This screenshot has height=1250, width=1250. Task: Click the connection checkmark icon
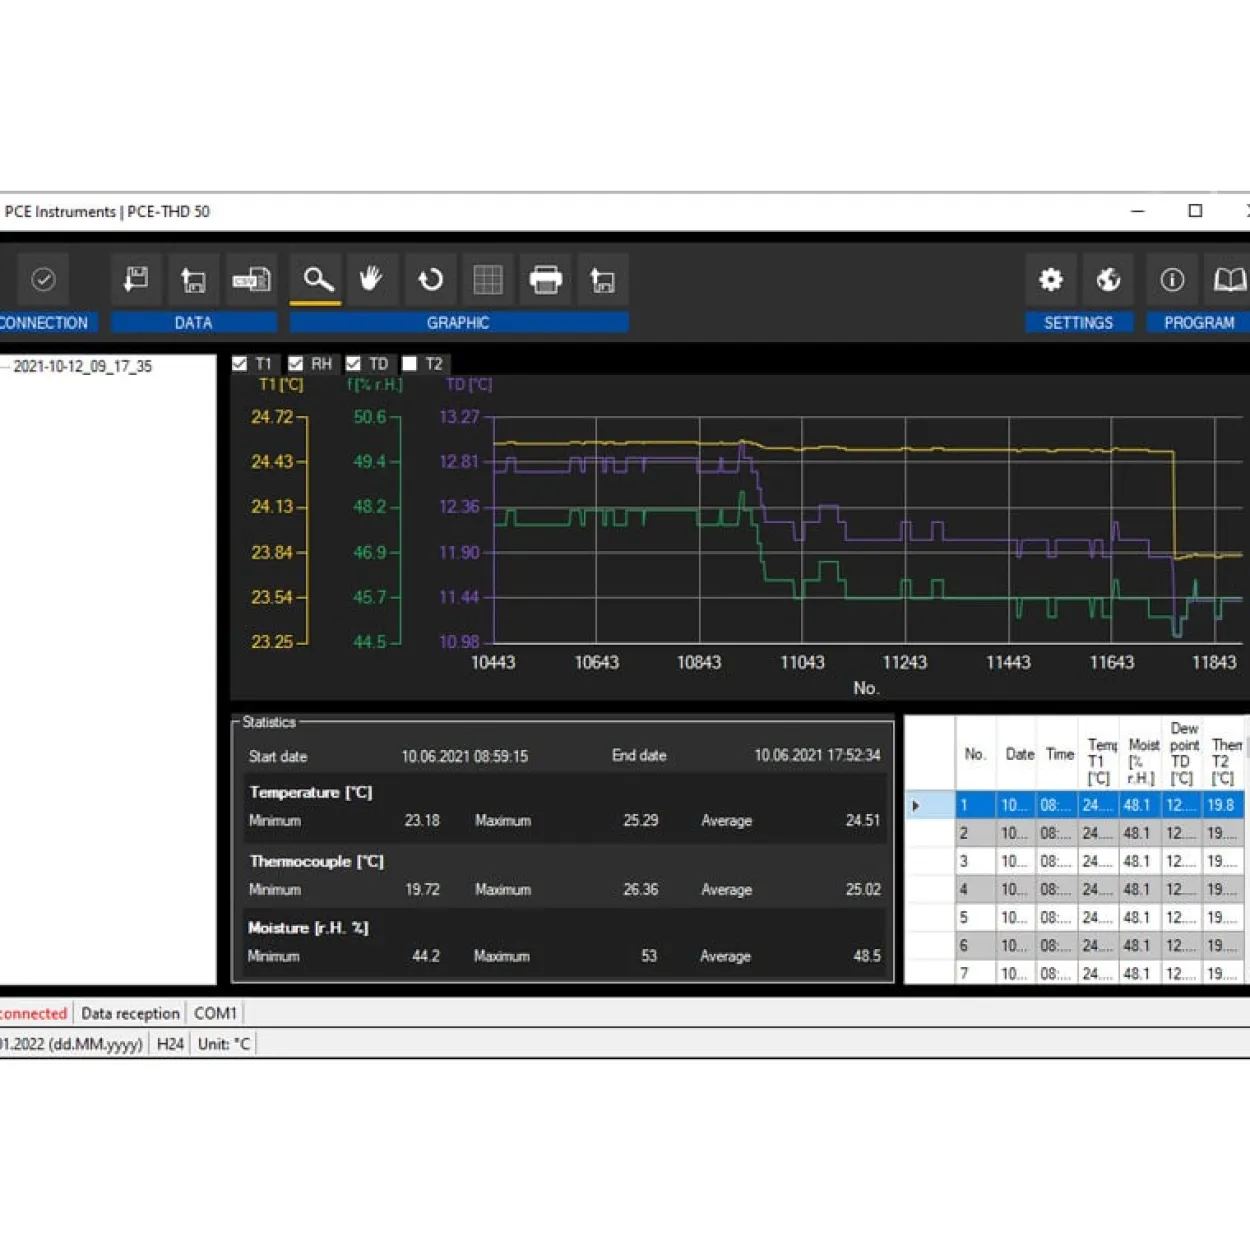click(x=43, y=280)
